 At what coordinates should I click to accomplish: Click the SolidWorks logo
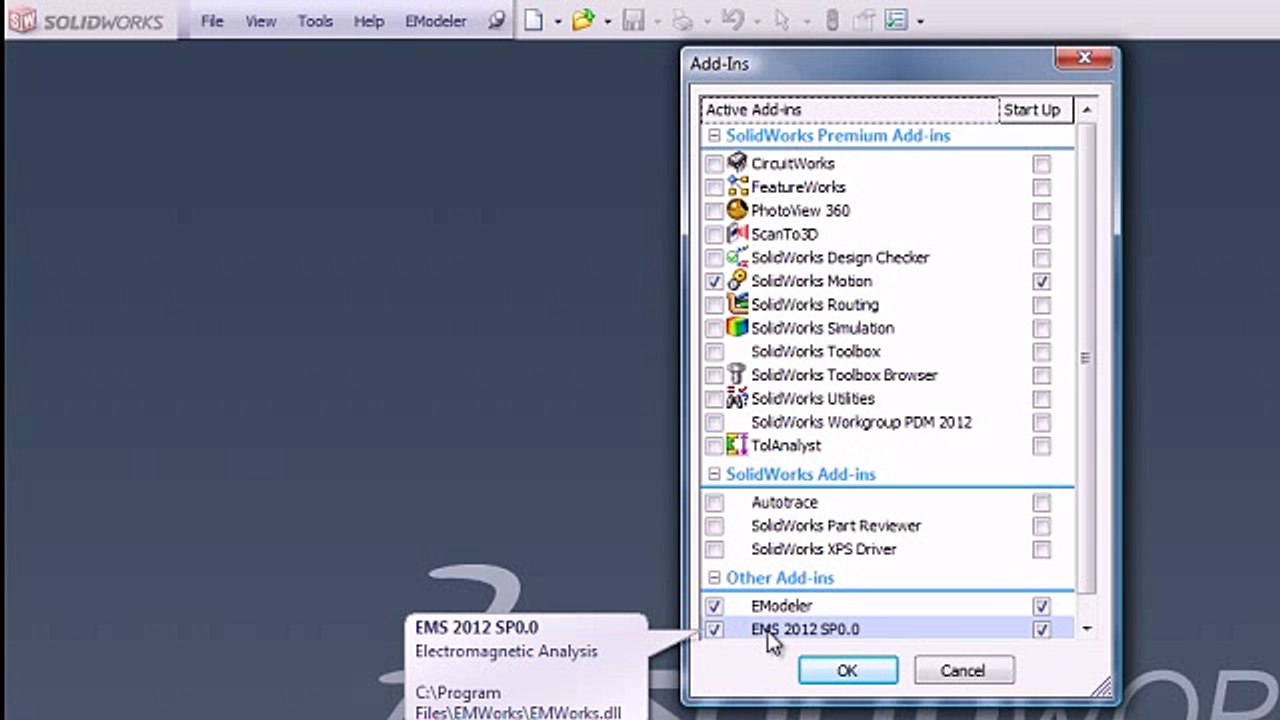pyautogui.click(x=88, y=21)
